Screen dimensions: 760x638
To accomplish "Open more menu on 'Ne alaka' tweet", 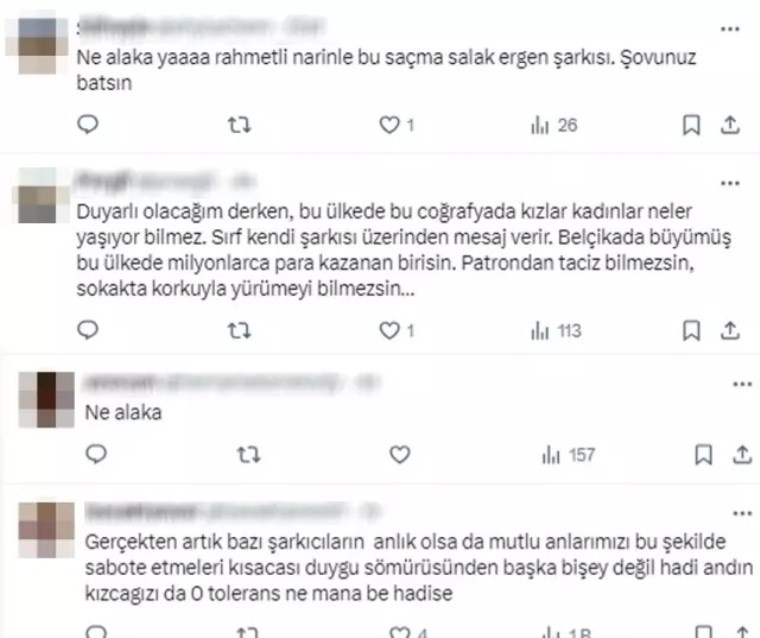I will coord(742,384).
